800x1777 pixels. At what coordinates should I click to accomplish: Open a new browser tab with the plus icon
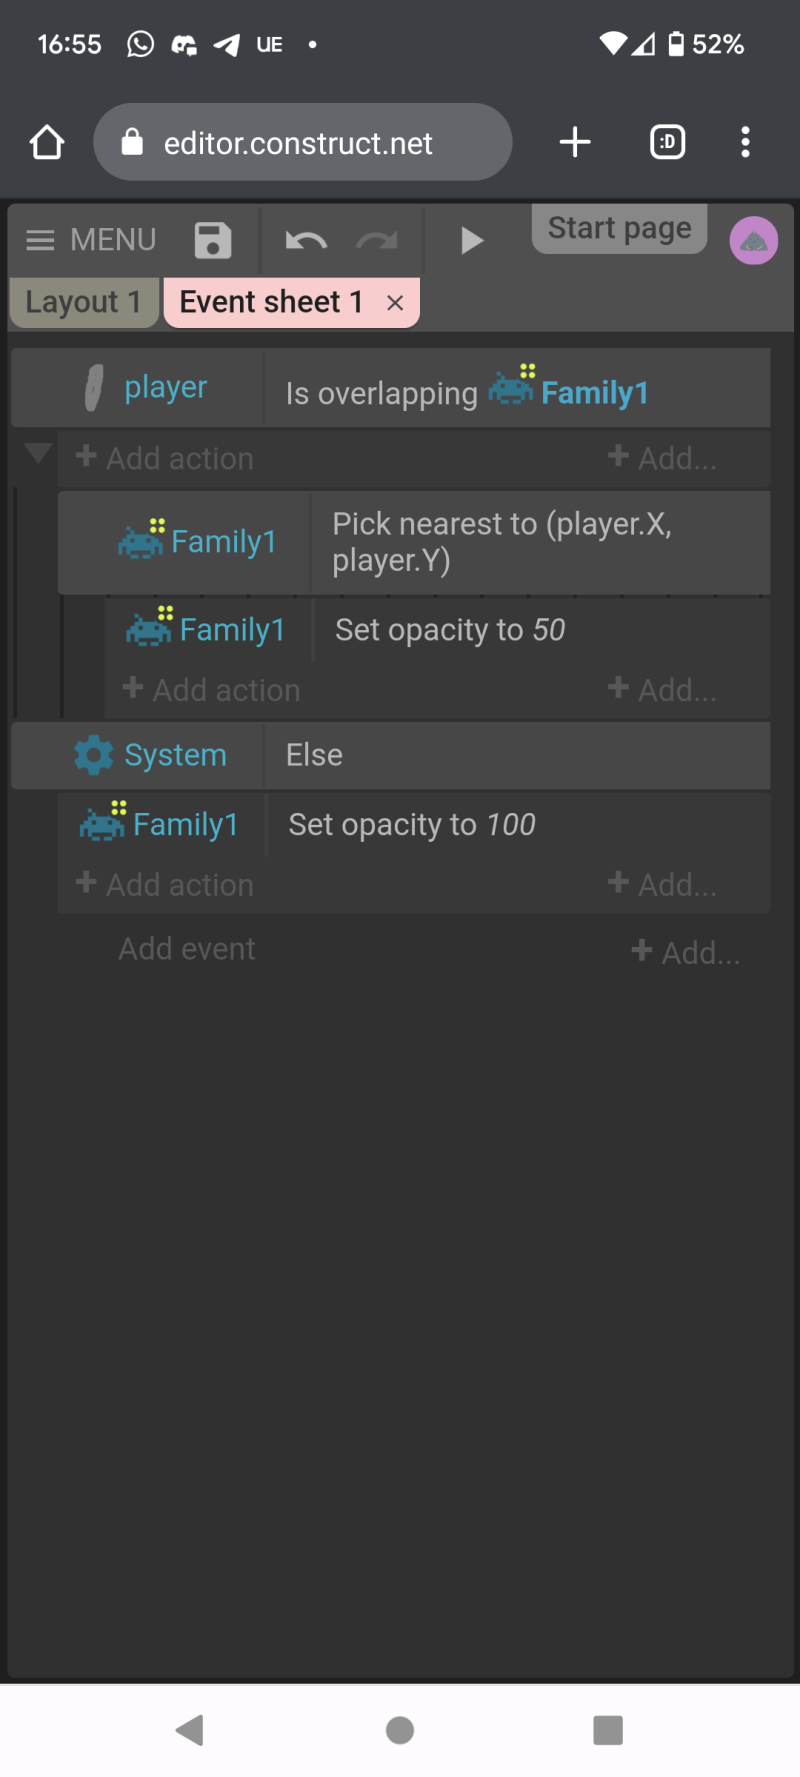click(575, 142)
